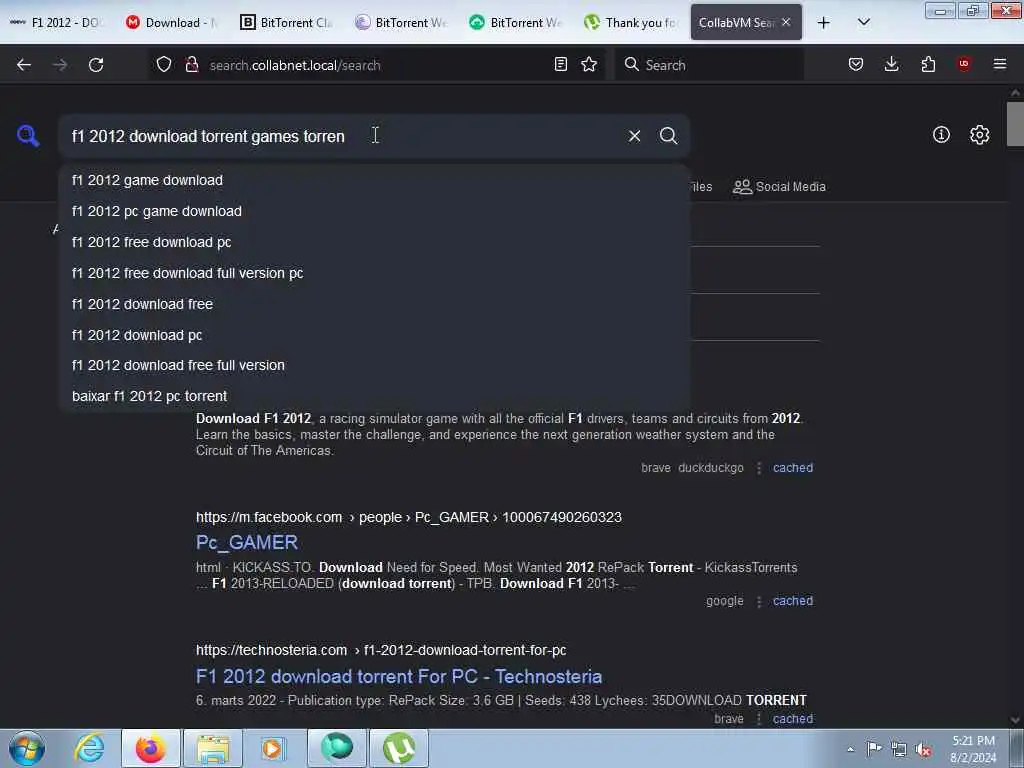The height and width of the screenshot is (768, 1024).
Task: Close the CollabVM Search tab
Action: tap(786, 22)
